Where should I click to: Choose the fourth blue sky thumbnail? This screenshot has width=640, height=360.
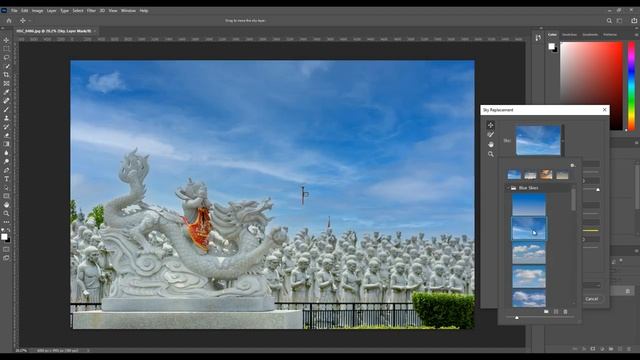(x=529, y=277)
